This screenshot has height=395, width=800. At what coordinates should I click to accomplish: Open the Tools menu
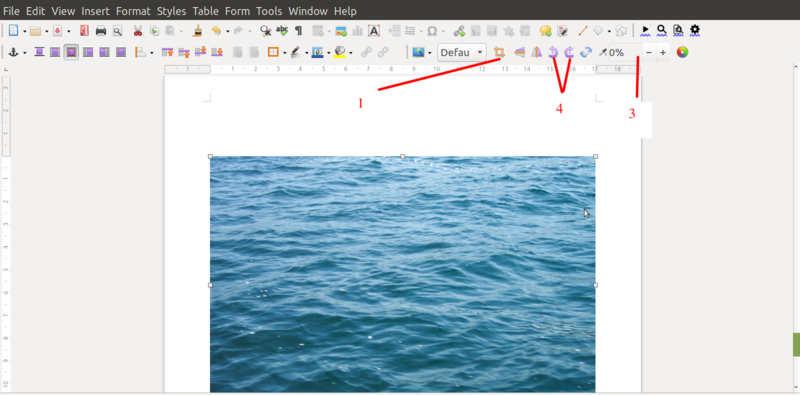(x=269, y=11)
